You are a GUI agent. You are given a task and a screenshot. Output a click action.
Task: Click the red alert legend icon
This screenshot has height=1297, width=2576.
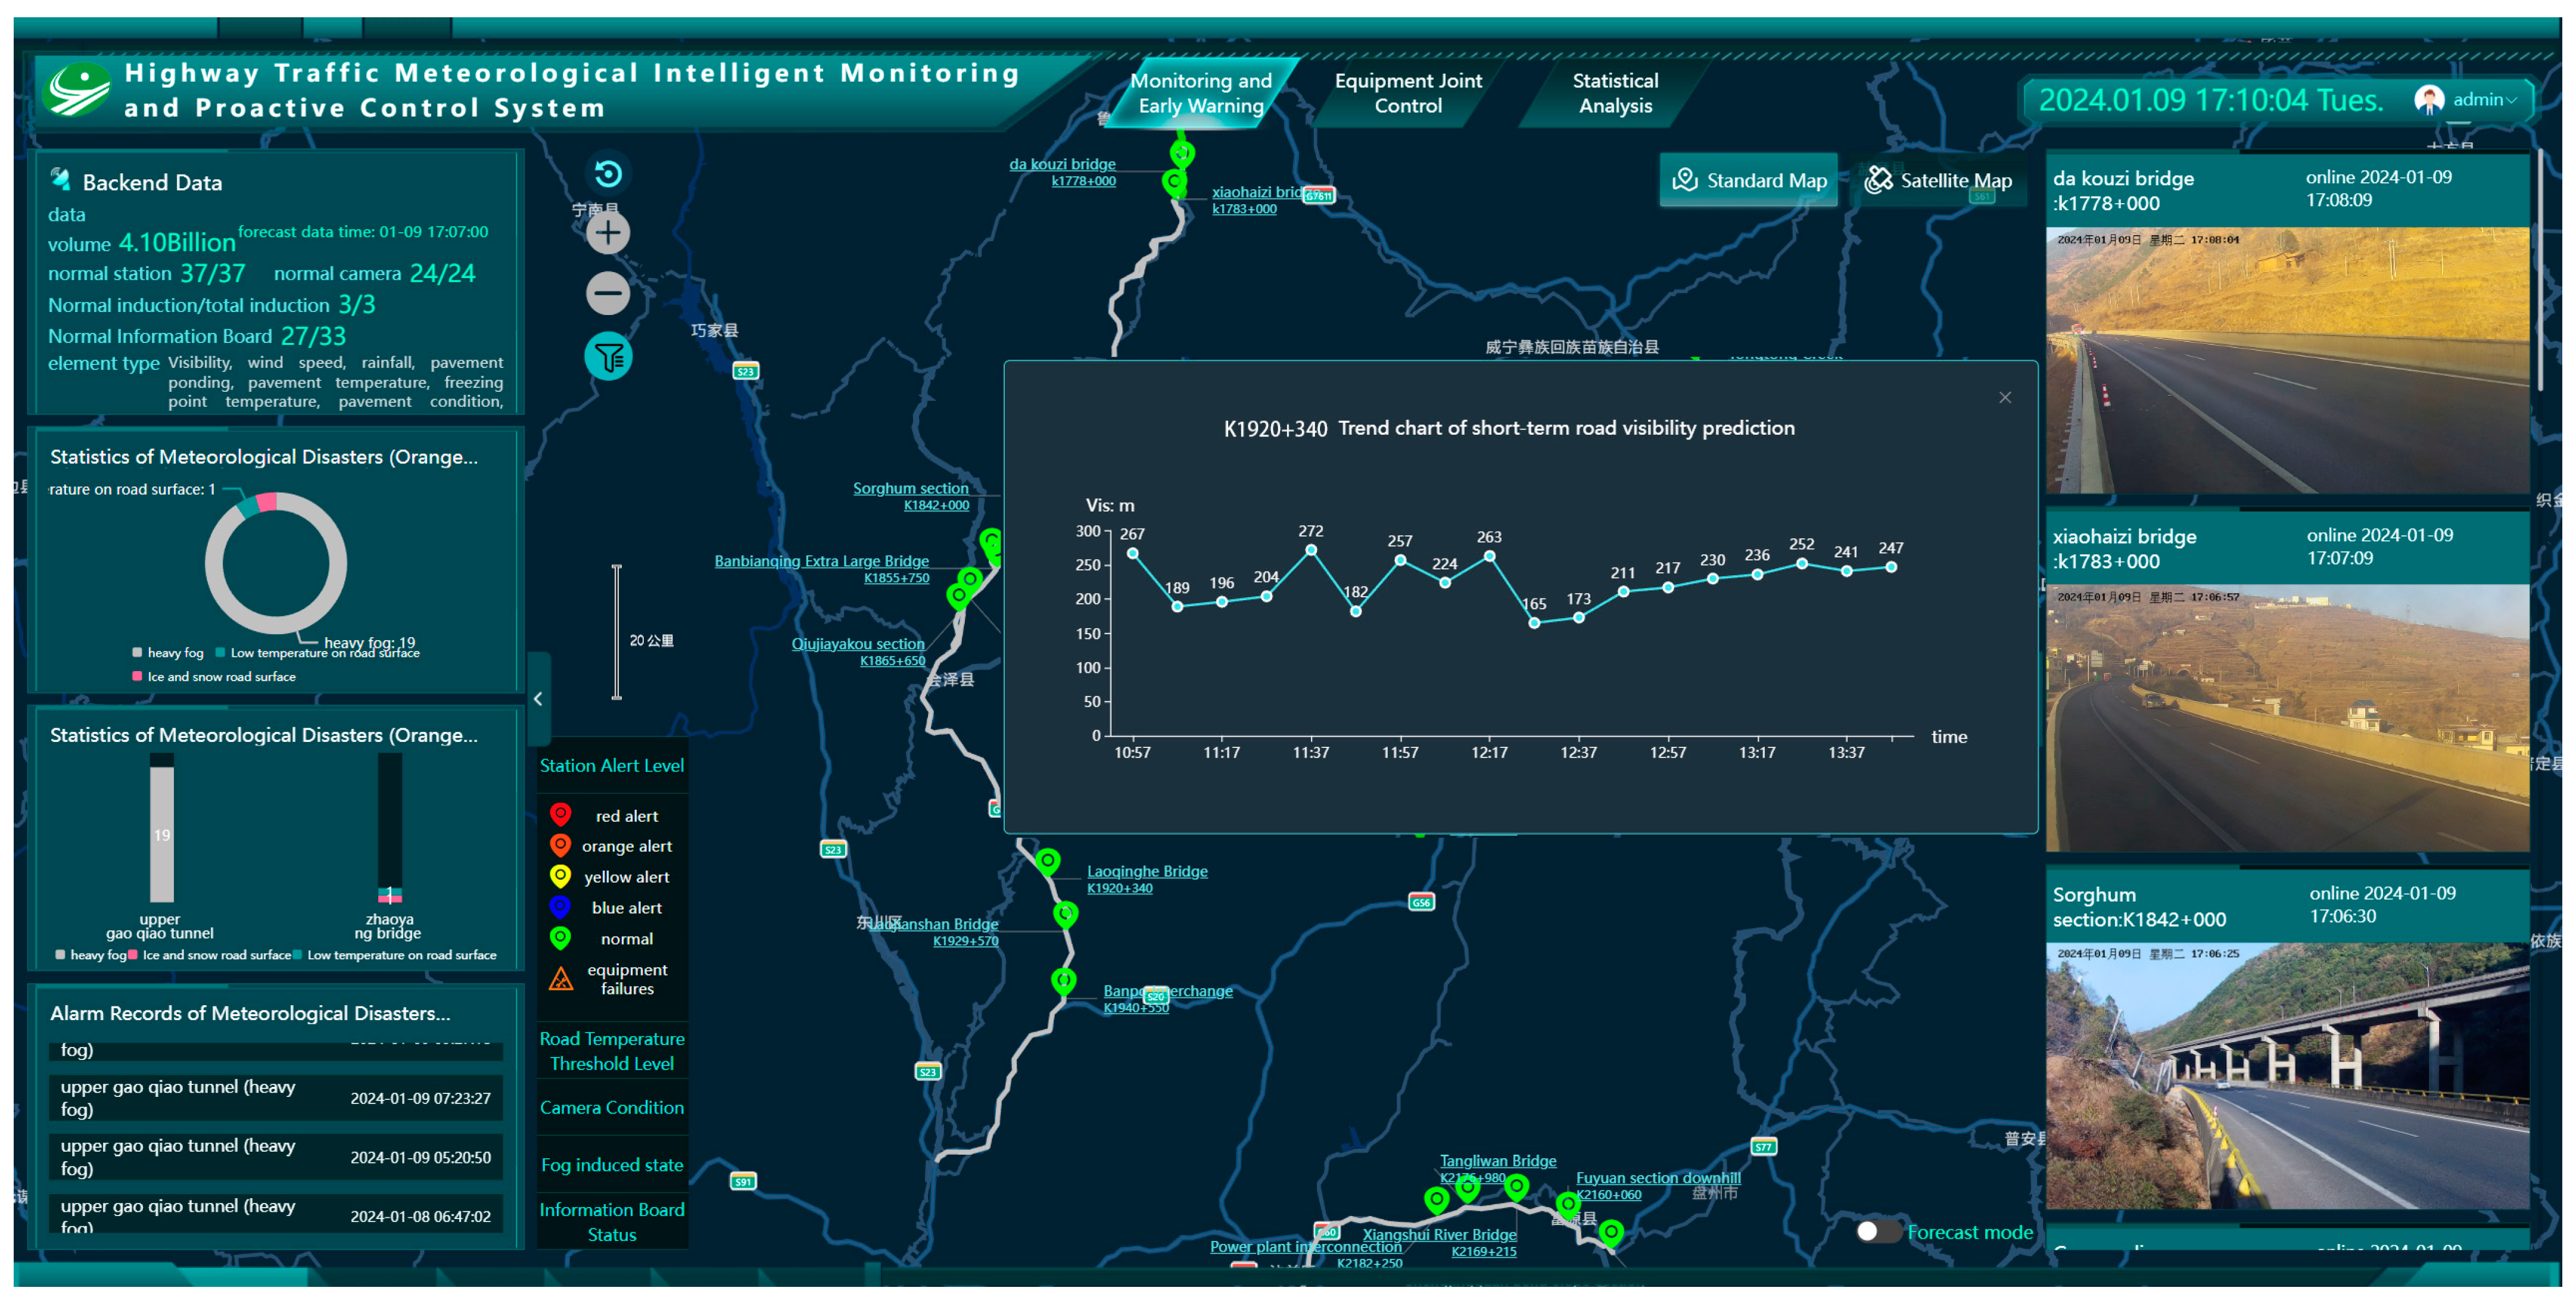(x=560, y=814)
